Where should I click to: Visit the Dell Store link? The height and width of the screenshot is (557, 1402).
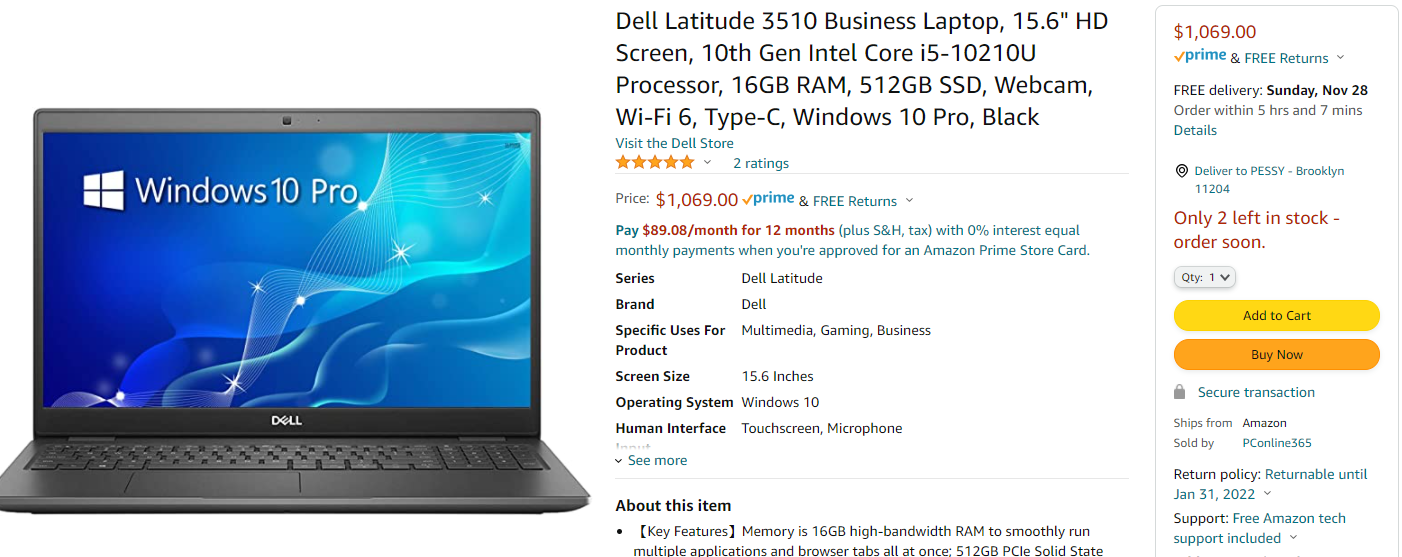[x=675, y=143]
